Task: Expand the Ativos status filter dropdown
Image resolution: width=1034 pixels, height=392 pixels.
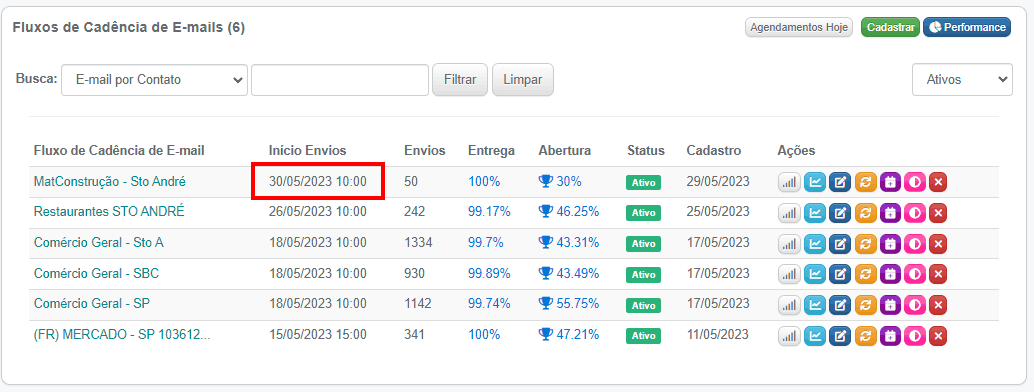Action: pyautogui.click(x=962, y=80)
